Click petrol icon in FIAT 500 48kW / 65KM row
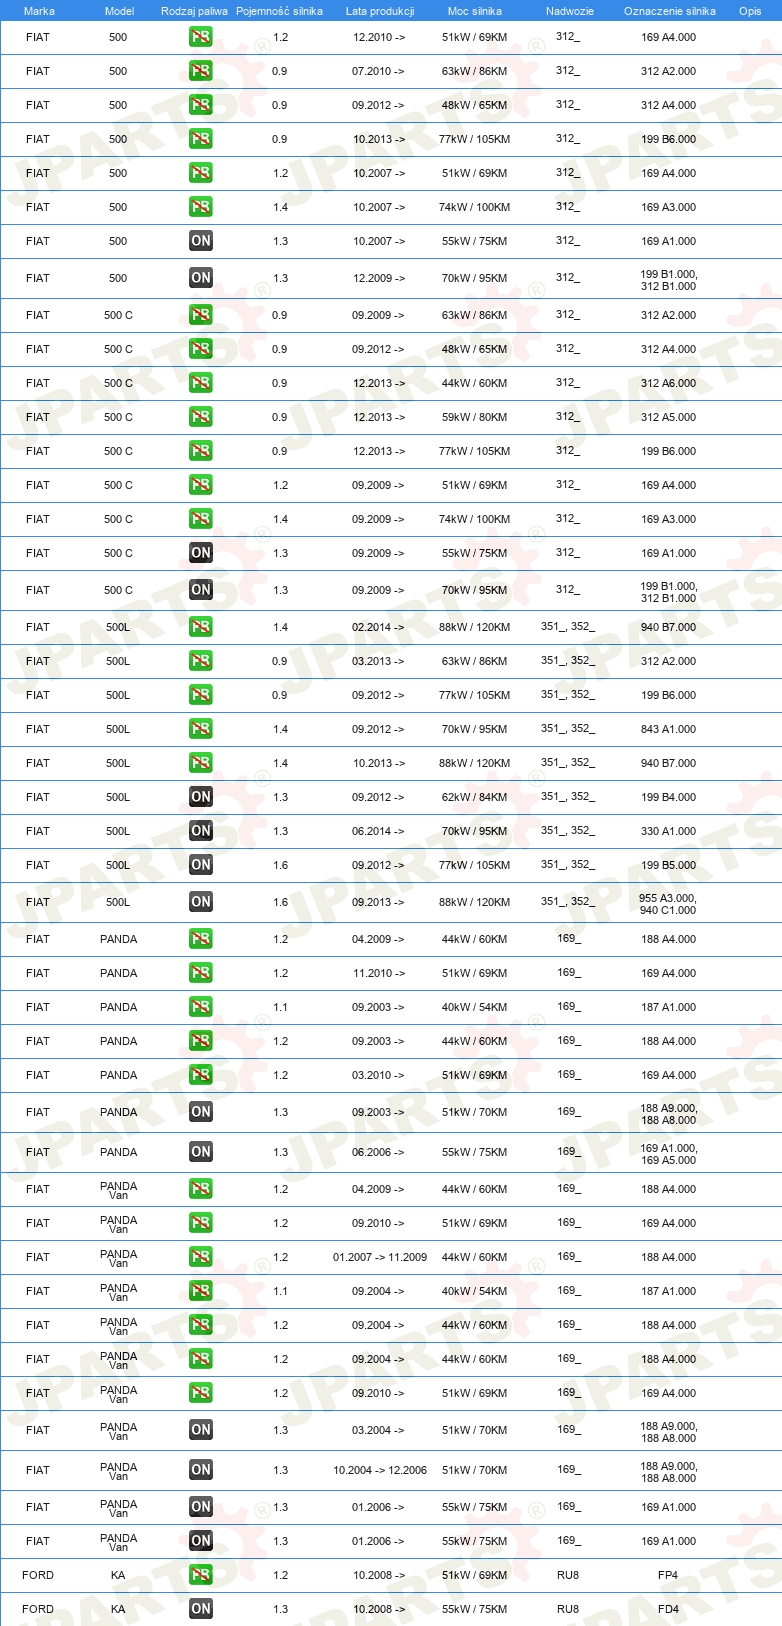 (x=201, y=105)
